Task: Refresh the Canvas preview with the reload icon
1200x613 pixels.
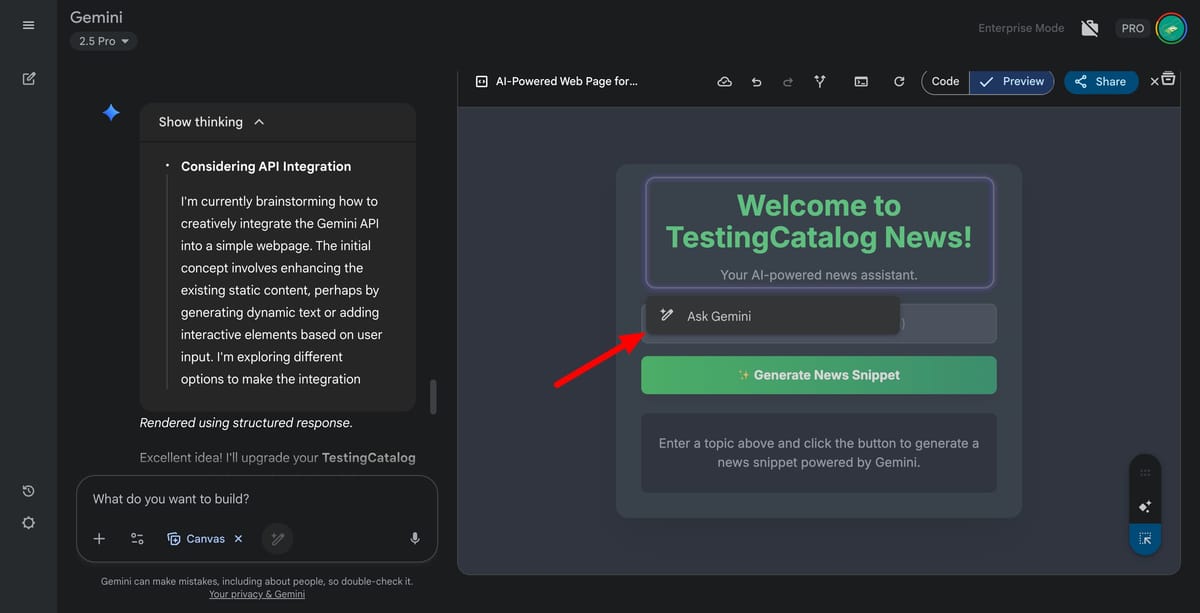Action: [899, 81]
